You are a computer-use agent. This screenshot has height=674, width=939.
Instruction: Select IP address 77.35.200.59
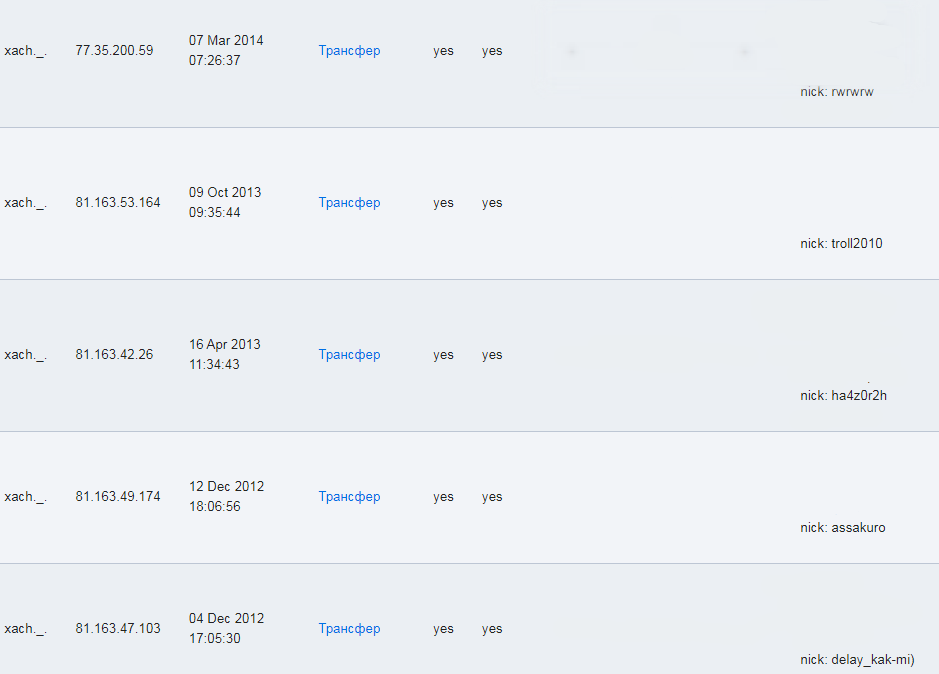(x=114, y=51)
